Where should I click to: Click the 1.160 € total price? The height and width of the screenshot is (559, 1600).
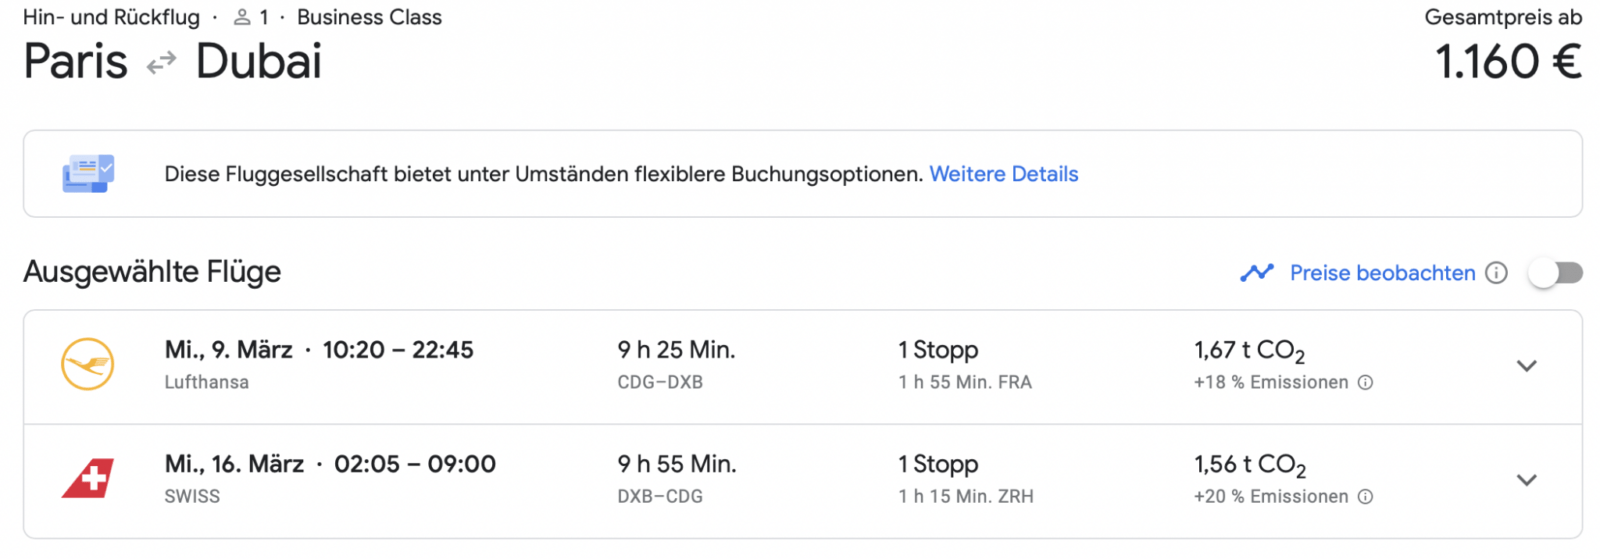point(1509,62)
